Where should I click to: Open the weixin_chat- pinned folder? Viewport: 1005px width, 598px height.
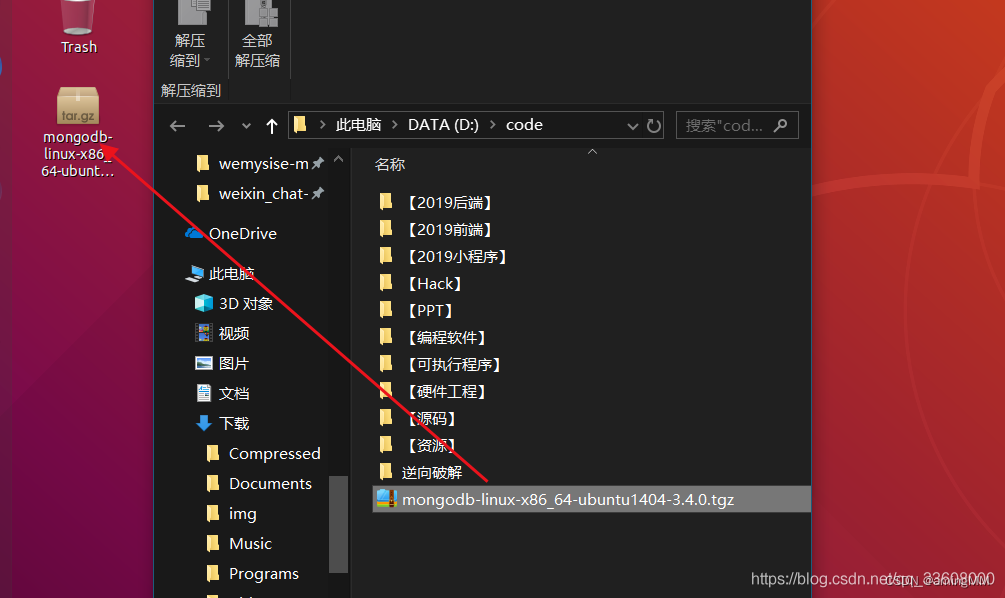click(259, 194)
